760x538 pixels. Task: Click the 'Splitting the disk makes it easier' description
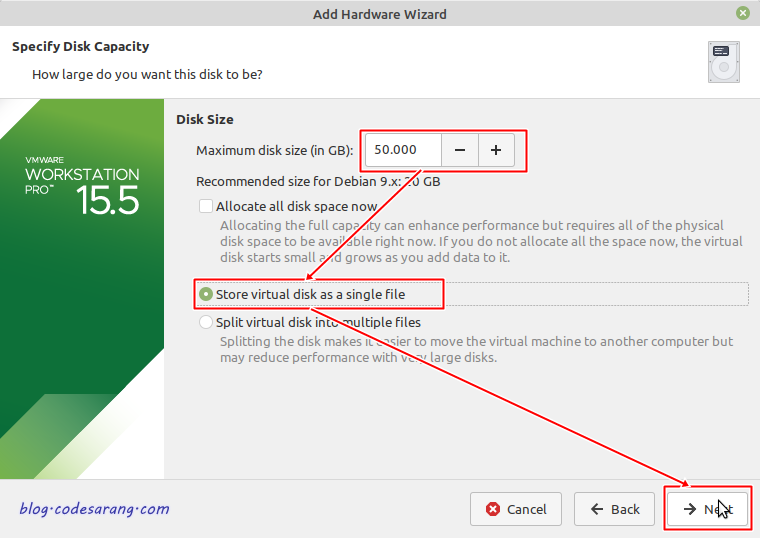(476, 349)
